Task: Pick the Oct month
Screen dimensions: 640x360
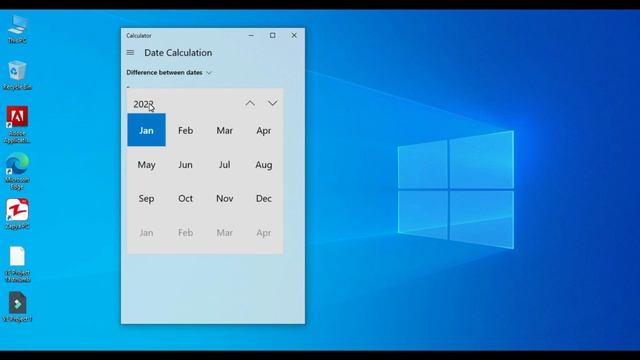Action: pyautogui.click(x=185, y=198)
